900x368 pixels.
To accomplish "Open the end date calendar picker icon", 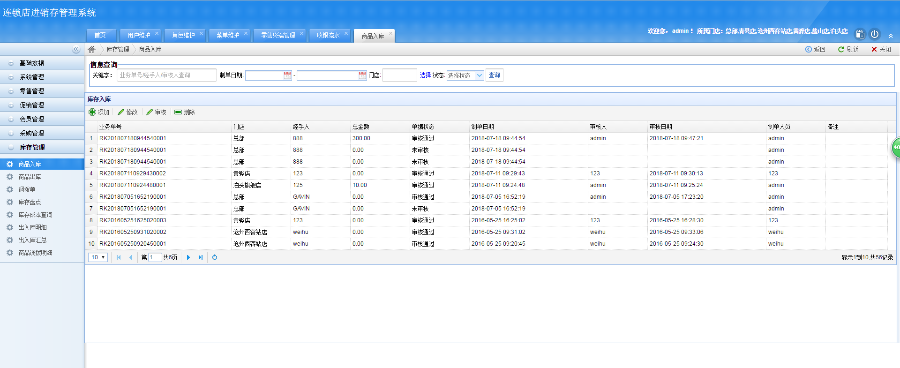I will (362, 75).
